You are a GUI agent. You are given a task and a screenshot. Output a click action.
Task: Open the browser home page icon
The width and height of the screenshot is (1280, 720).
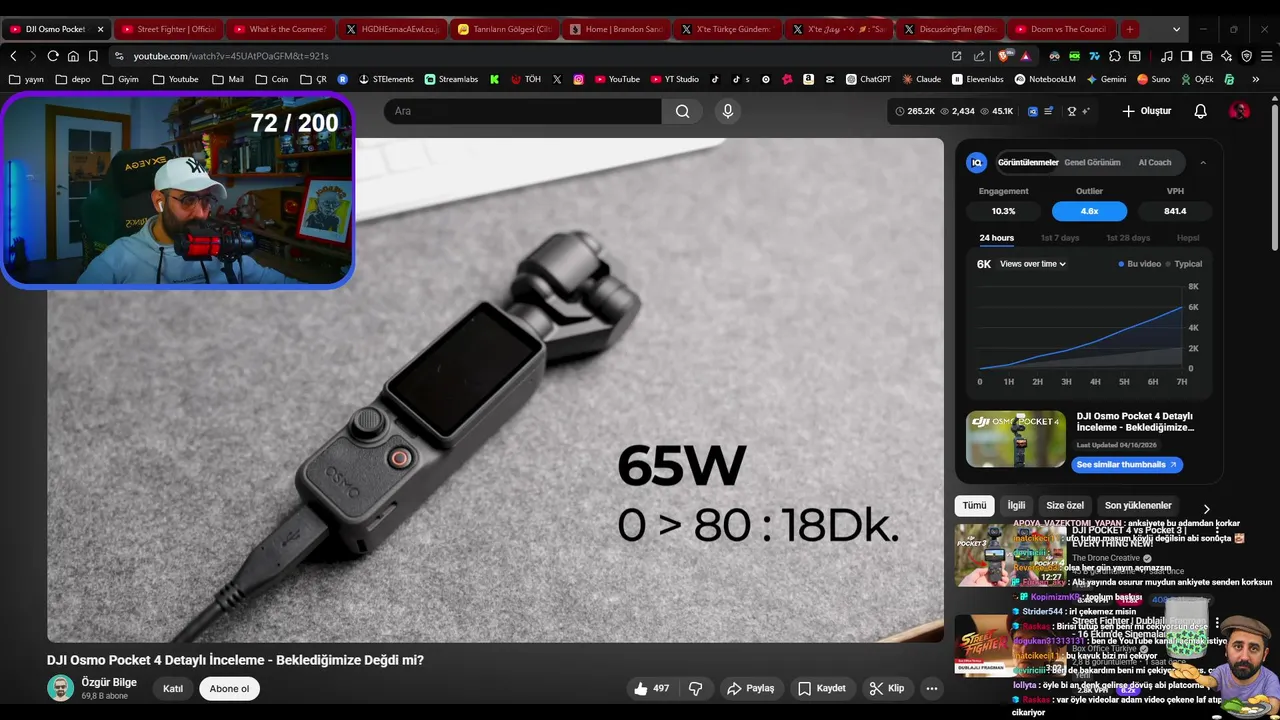click(x=73, y=56)
